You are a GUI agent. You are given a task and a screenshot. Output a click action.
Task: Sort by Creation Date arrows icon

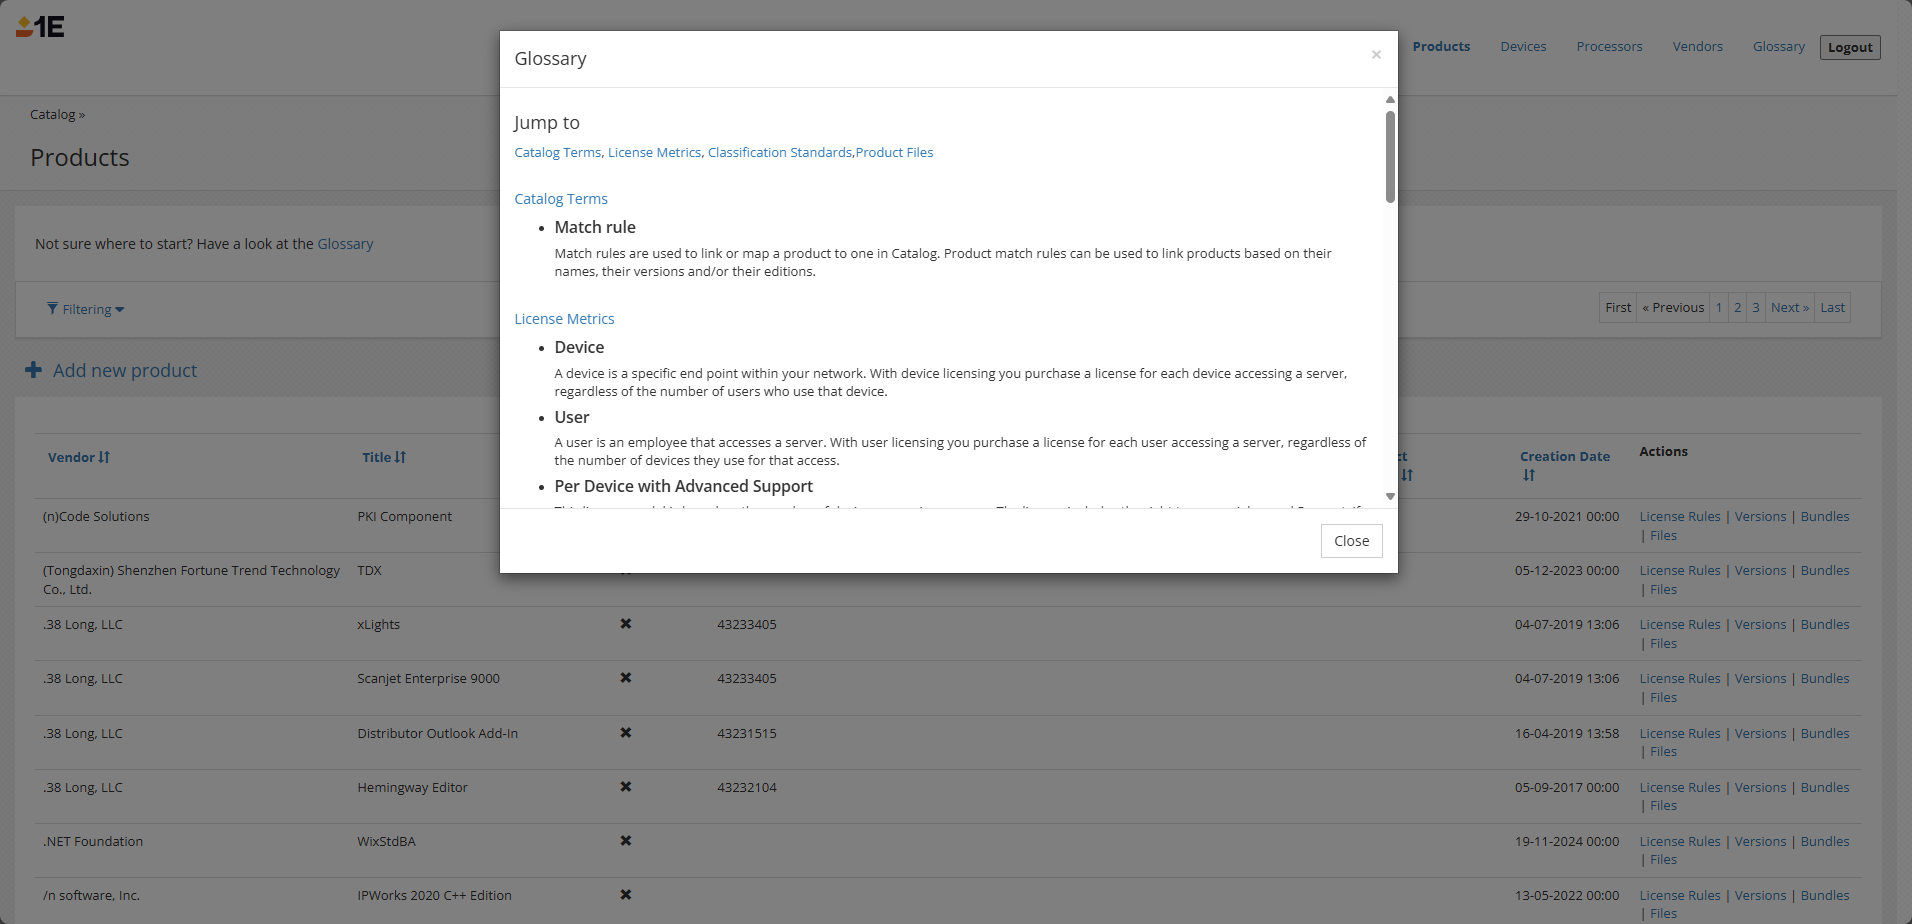click(x=1528, y=475)
